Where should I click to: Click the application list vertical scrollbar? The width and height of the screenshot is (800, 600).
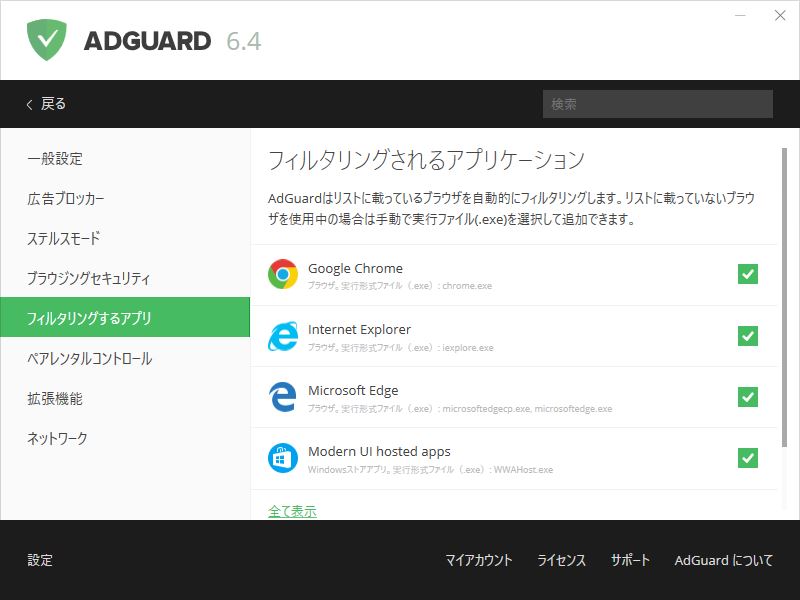pyautogui.click(x=784, y=298)
